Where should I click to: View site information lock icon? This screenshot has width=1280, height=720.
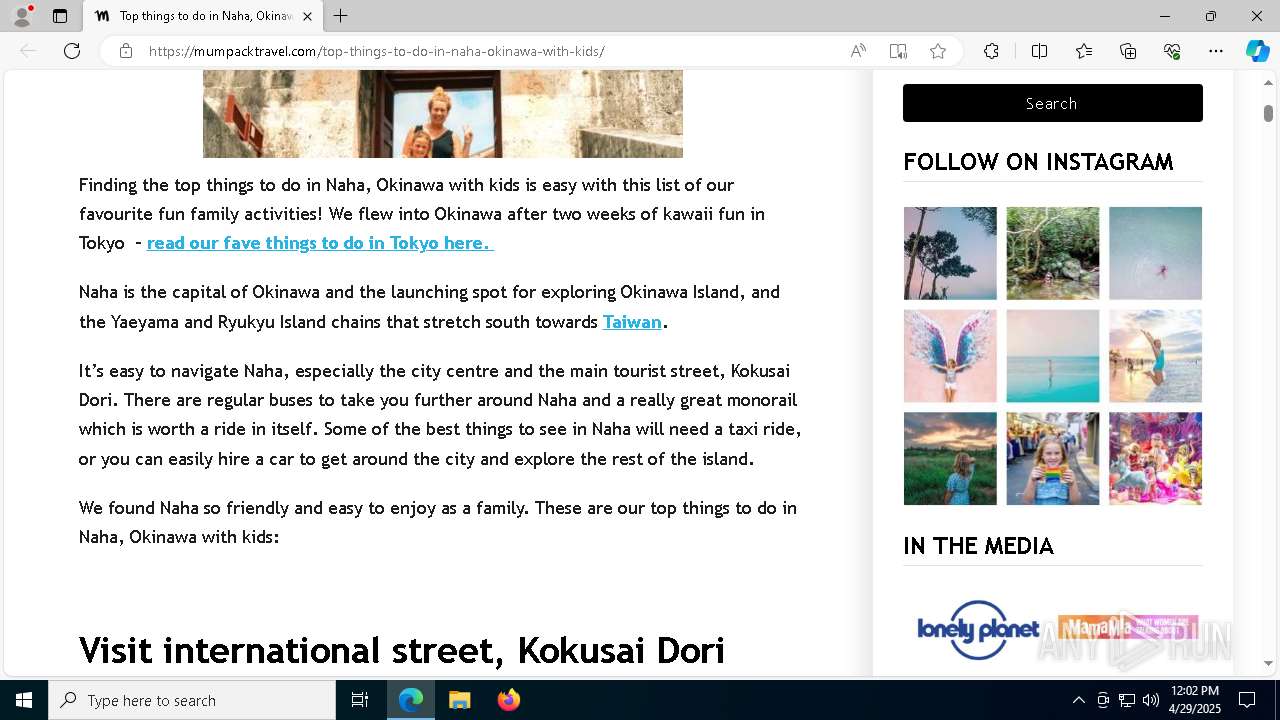(x=126, y=51)
